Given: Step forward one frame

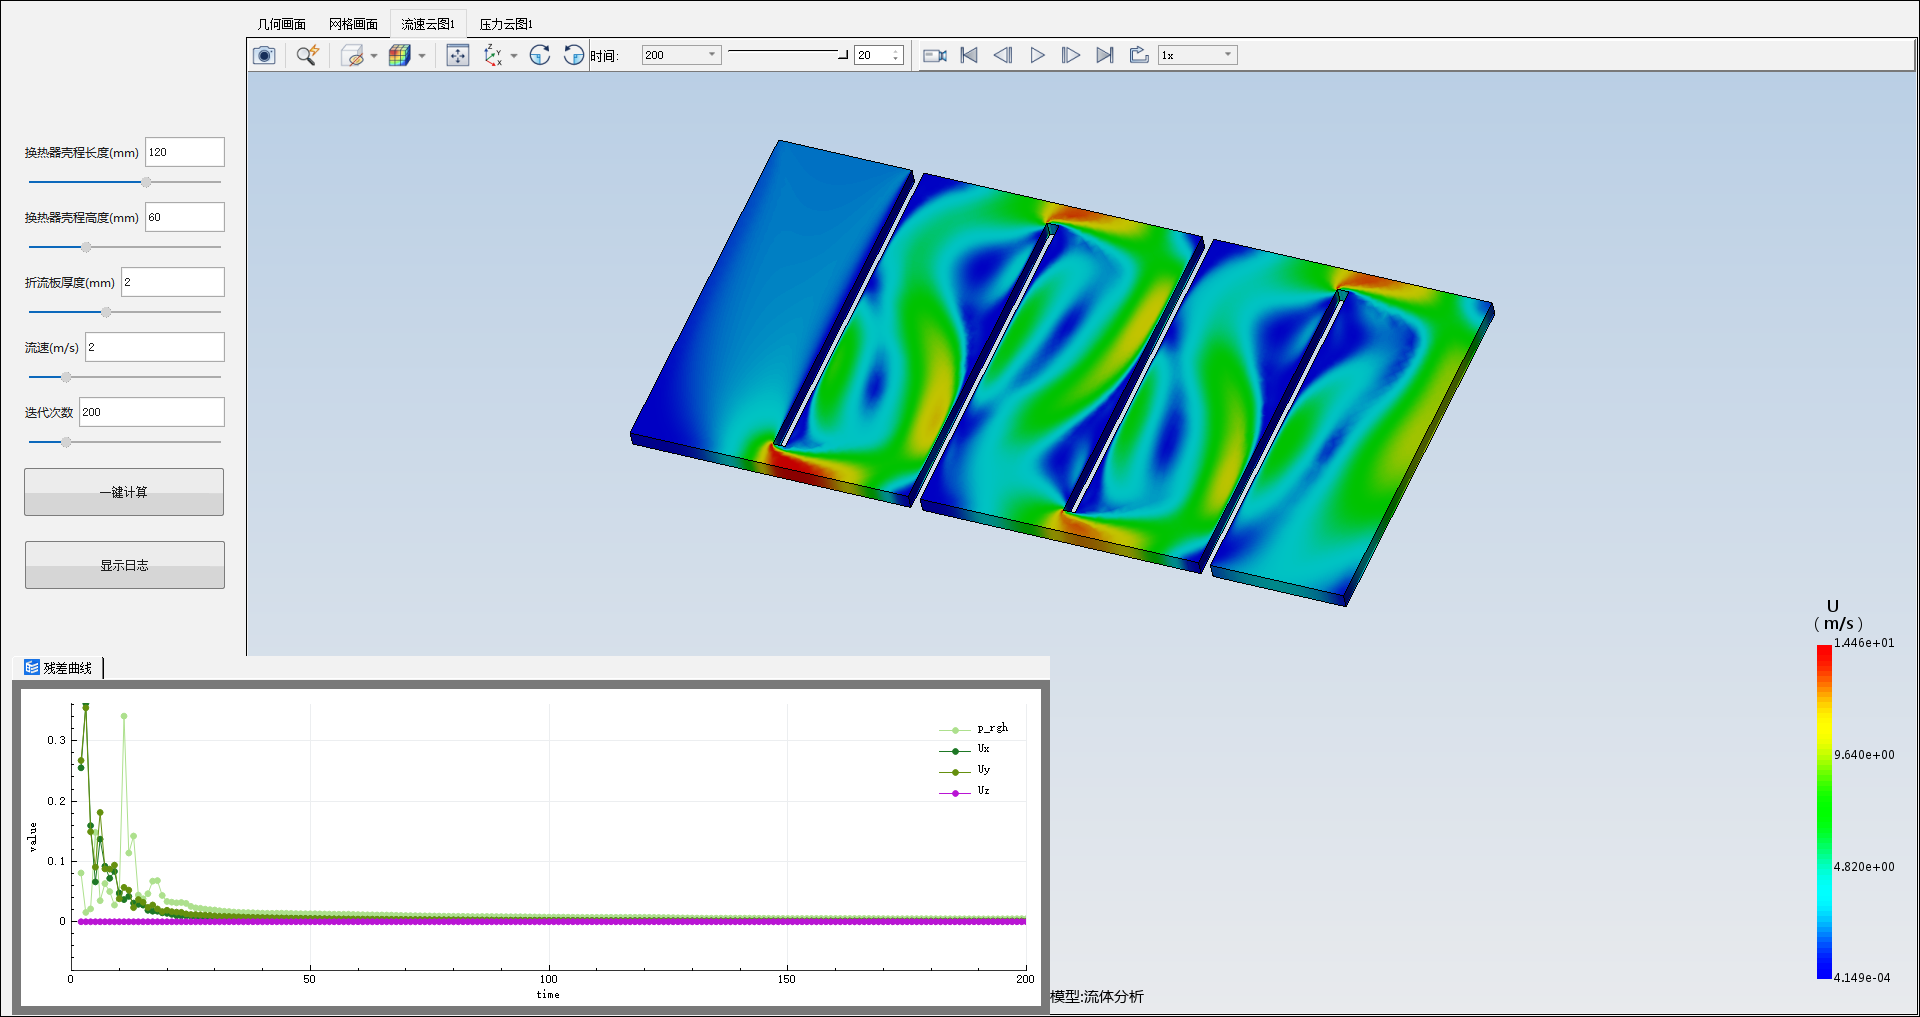Looking at the screenshot, I should [1071, 55].
